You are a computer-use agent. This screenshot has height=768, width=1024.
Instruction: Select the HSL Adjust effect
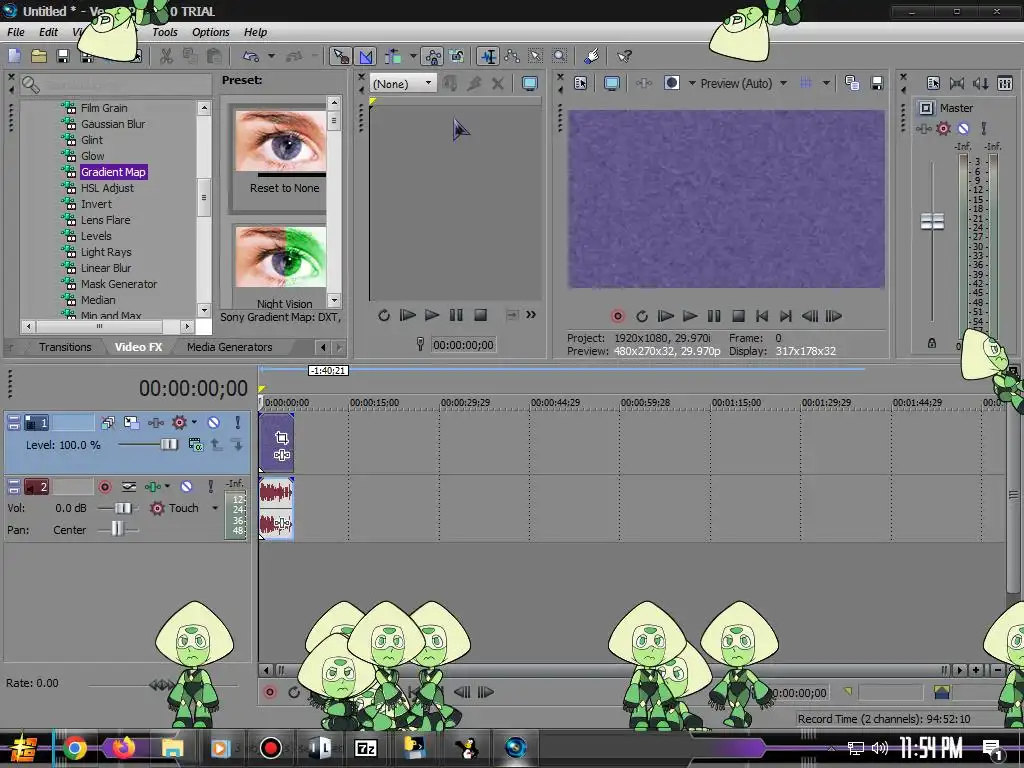pyautogui.click(x=107, y=188)
